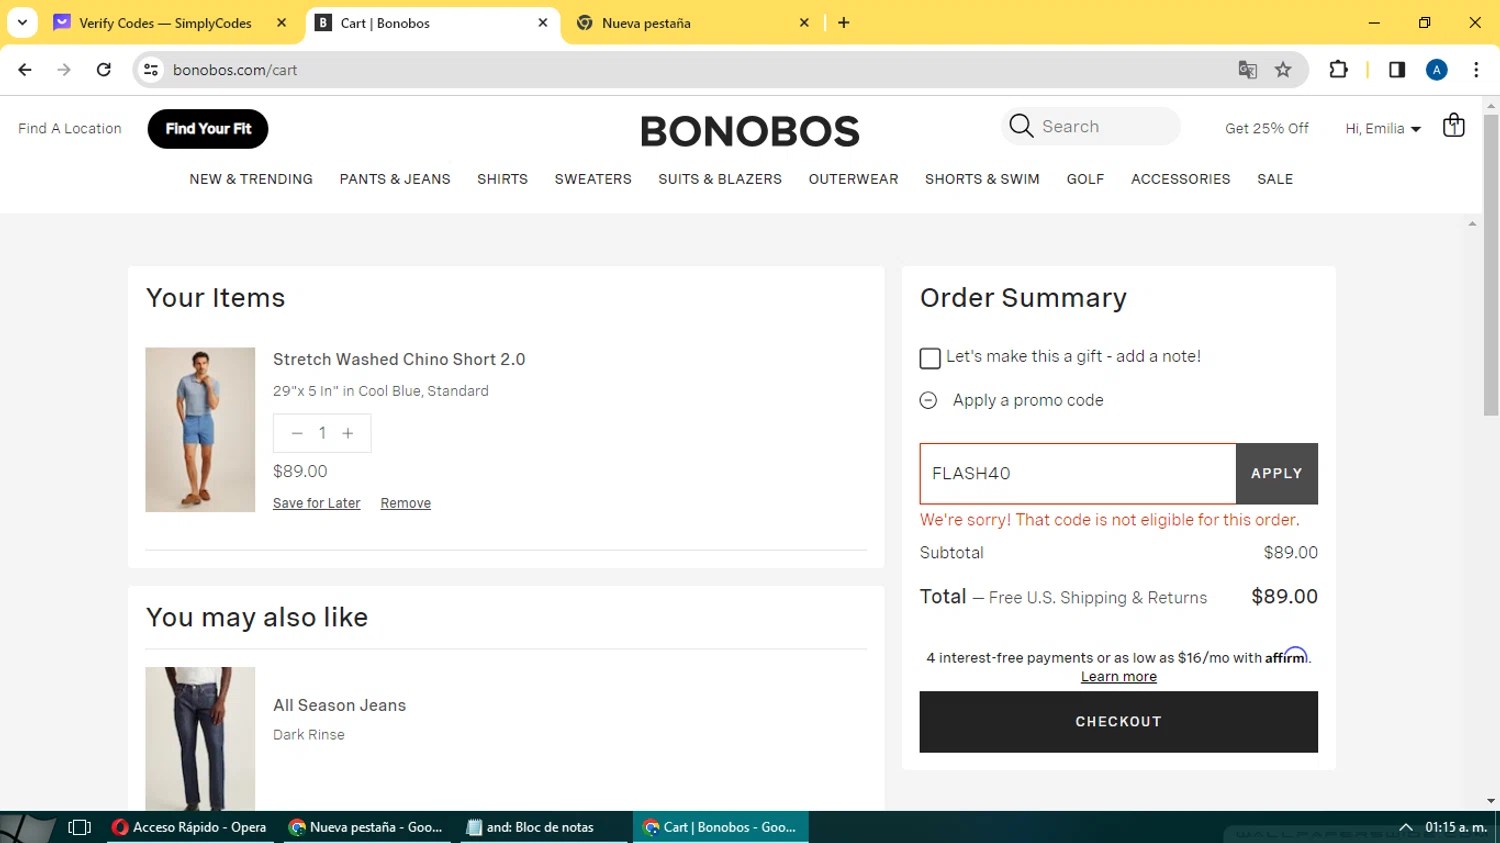Remove the chino short from cart

(405, 503)
